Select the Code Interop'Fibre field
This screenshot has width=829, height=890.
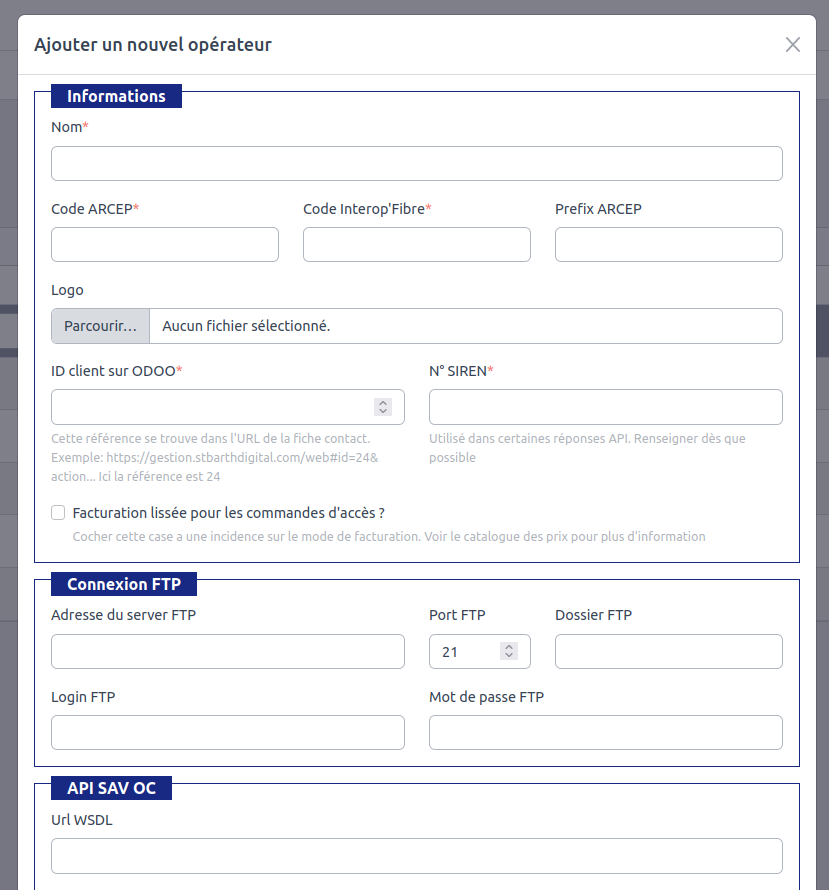coord(416,244)
